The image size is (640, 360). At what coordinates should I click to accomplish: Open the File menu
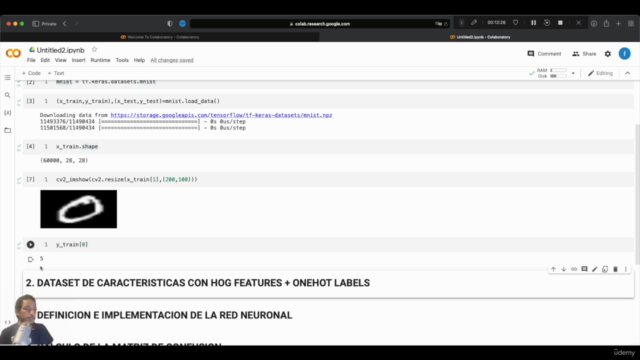pos(31,60)
